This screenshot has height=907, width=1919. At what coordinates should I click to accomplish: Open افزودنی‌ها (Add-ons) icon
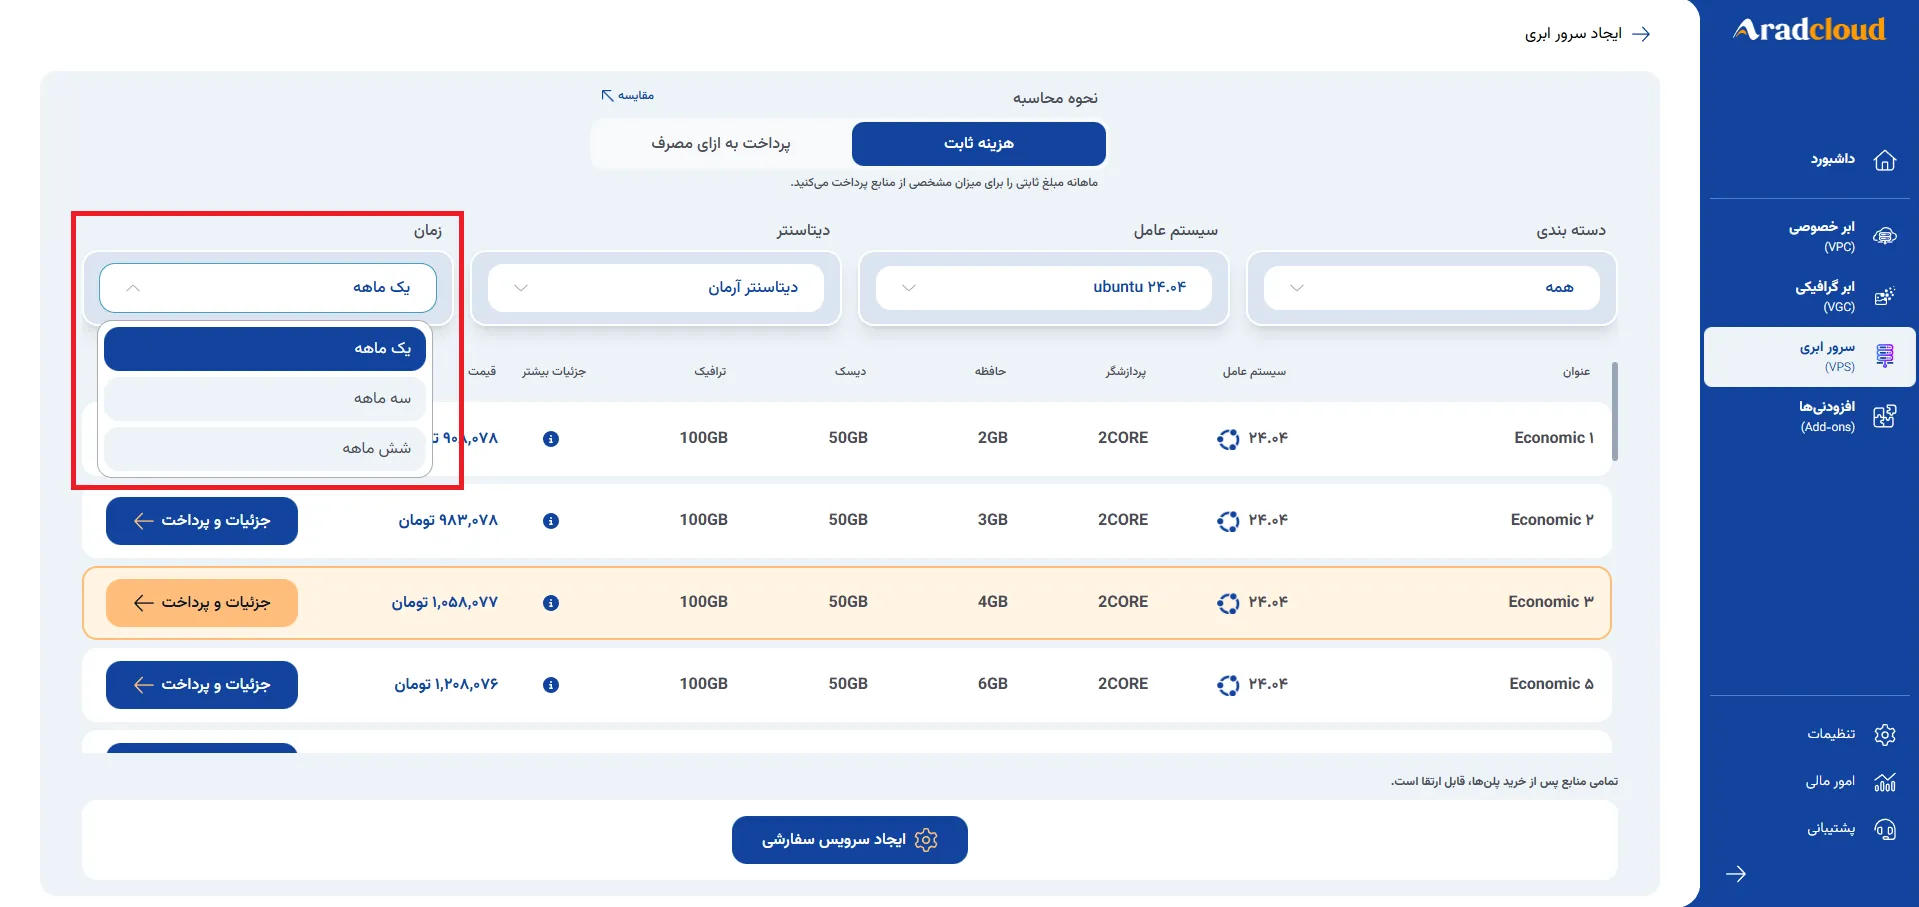(x=1885, y=417)
